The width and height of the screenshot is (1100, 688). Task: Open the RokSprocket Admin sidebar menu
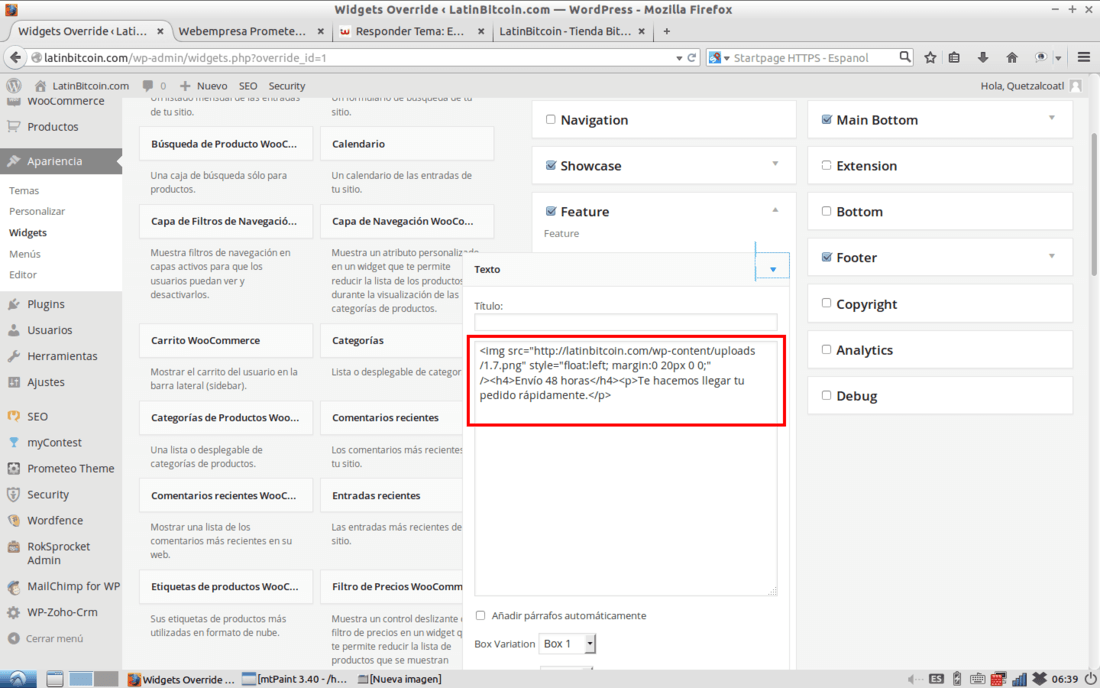tap(61, 553)
